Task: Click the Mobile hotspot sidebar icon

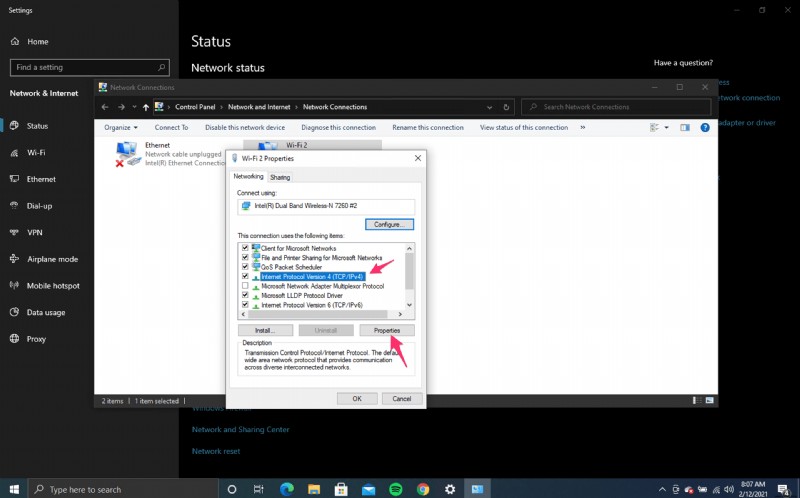Action: coord(14,285)
